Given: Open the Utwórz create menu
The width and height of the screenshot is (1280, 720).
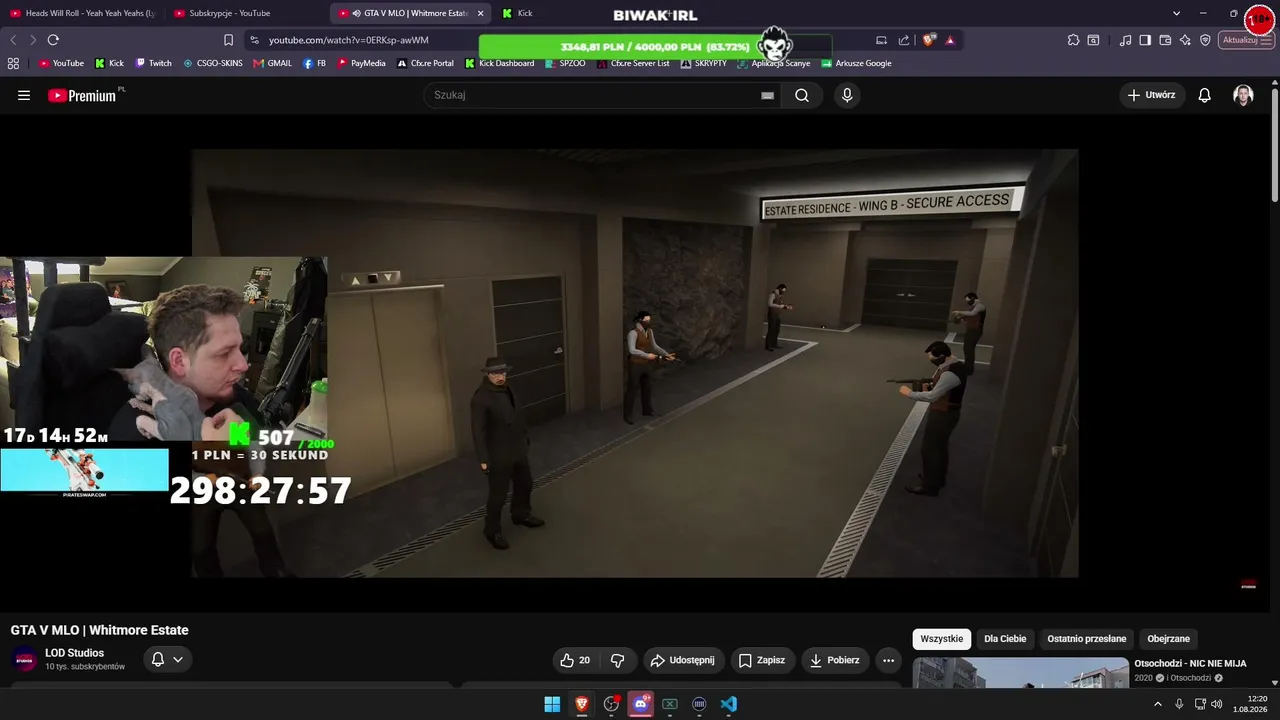Looking at the screenshot, I should tap(1151, 95).
